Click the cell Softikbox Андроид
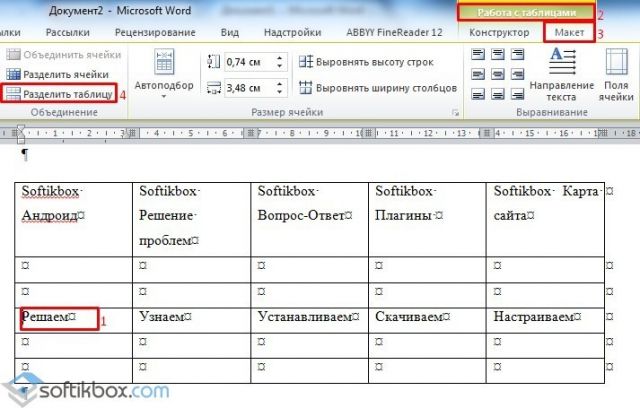The height and width of the screenshot is (408, 640). tap(73, 220)
